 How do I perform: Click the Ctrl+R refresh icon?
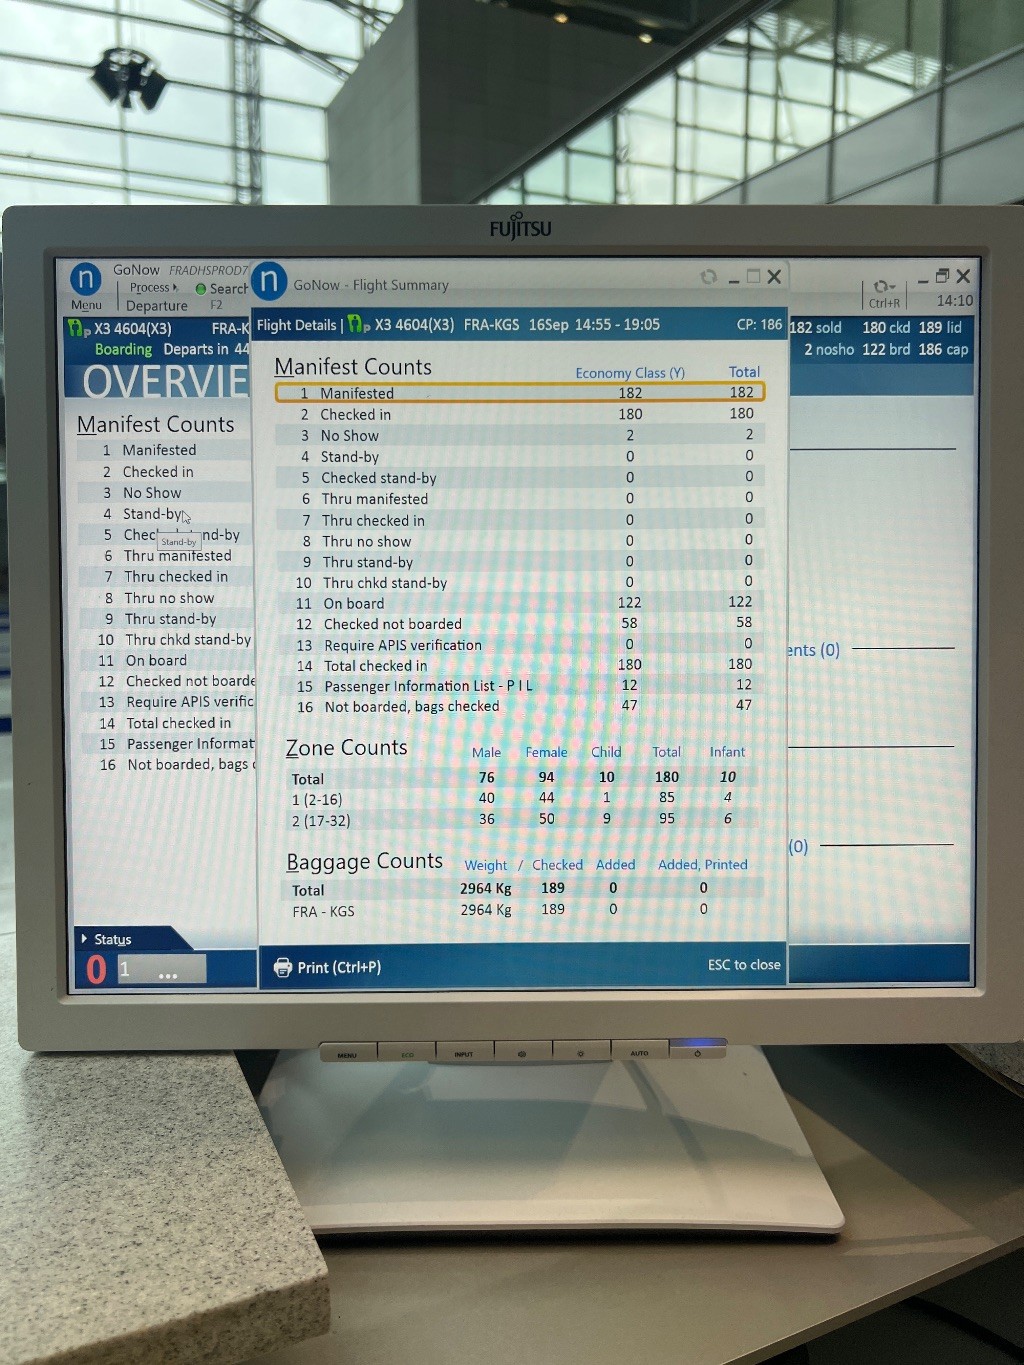(x=883, y=286)
